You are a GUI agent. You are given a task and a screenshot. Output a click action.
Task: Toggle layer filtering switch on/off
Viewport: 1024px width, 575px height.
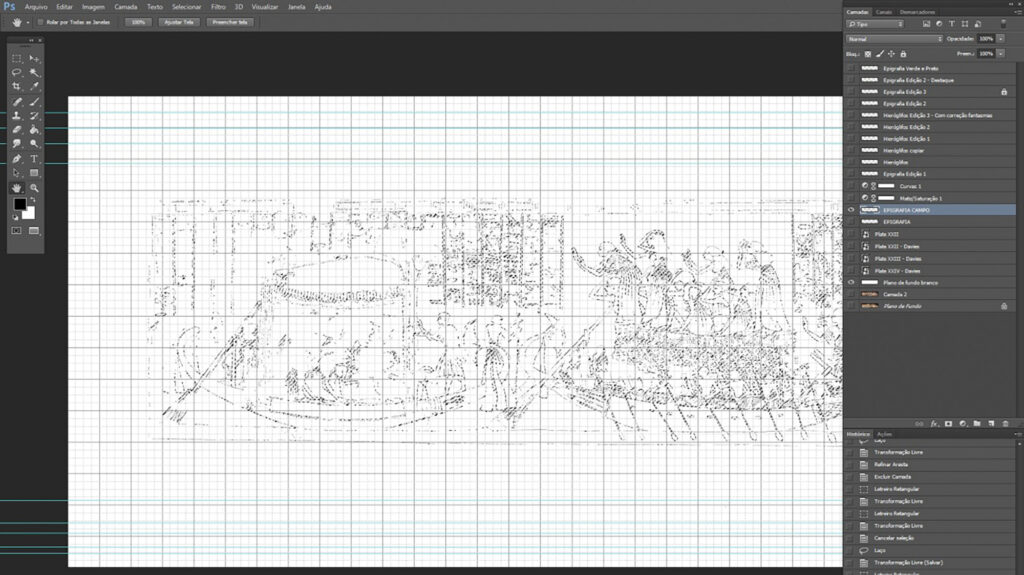[x=1004, y=24]
